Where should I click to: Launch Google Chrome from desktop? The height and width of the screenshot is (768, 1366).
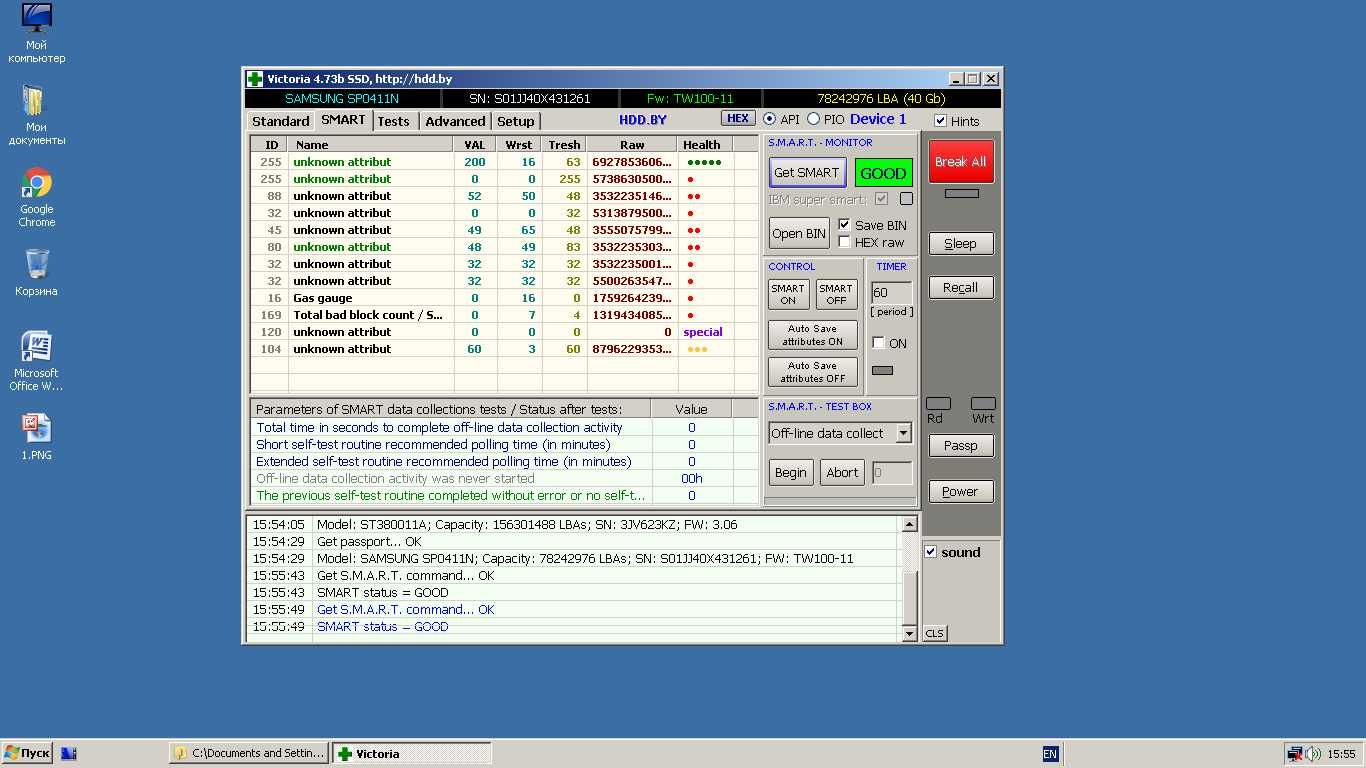pos(37,197)
